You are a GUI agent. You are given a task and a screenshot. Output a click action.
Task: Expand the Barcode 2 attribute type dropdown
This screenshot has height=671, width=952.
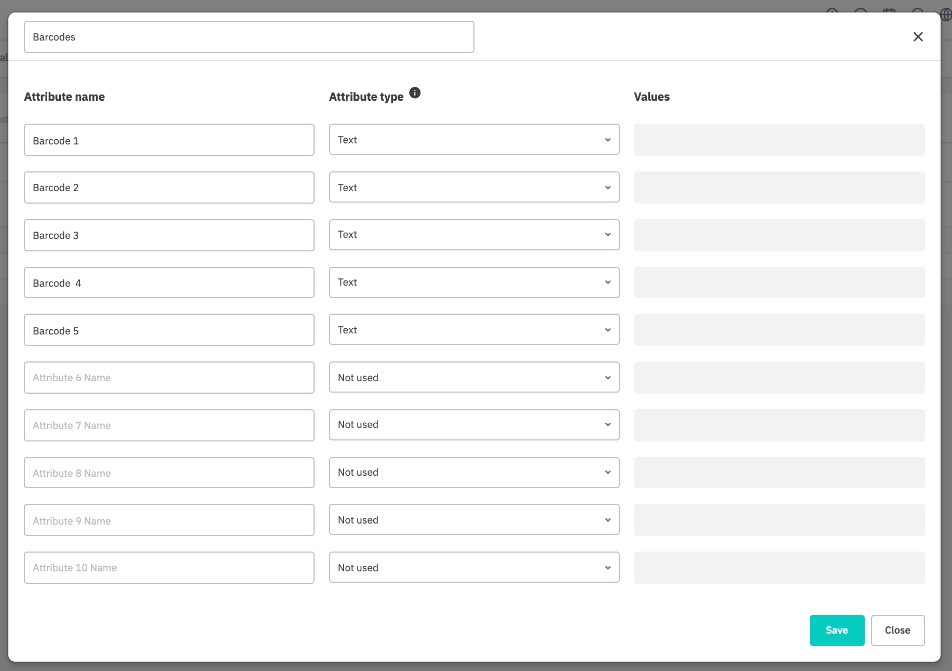pyautogui.click(x=474, y=188)
